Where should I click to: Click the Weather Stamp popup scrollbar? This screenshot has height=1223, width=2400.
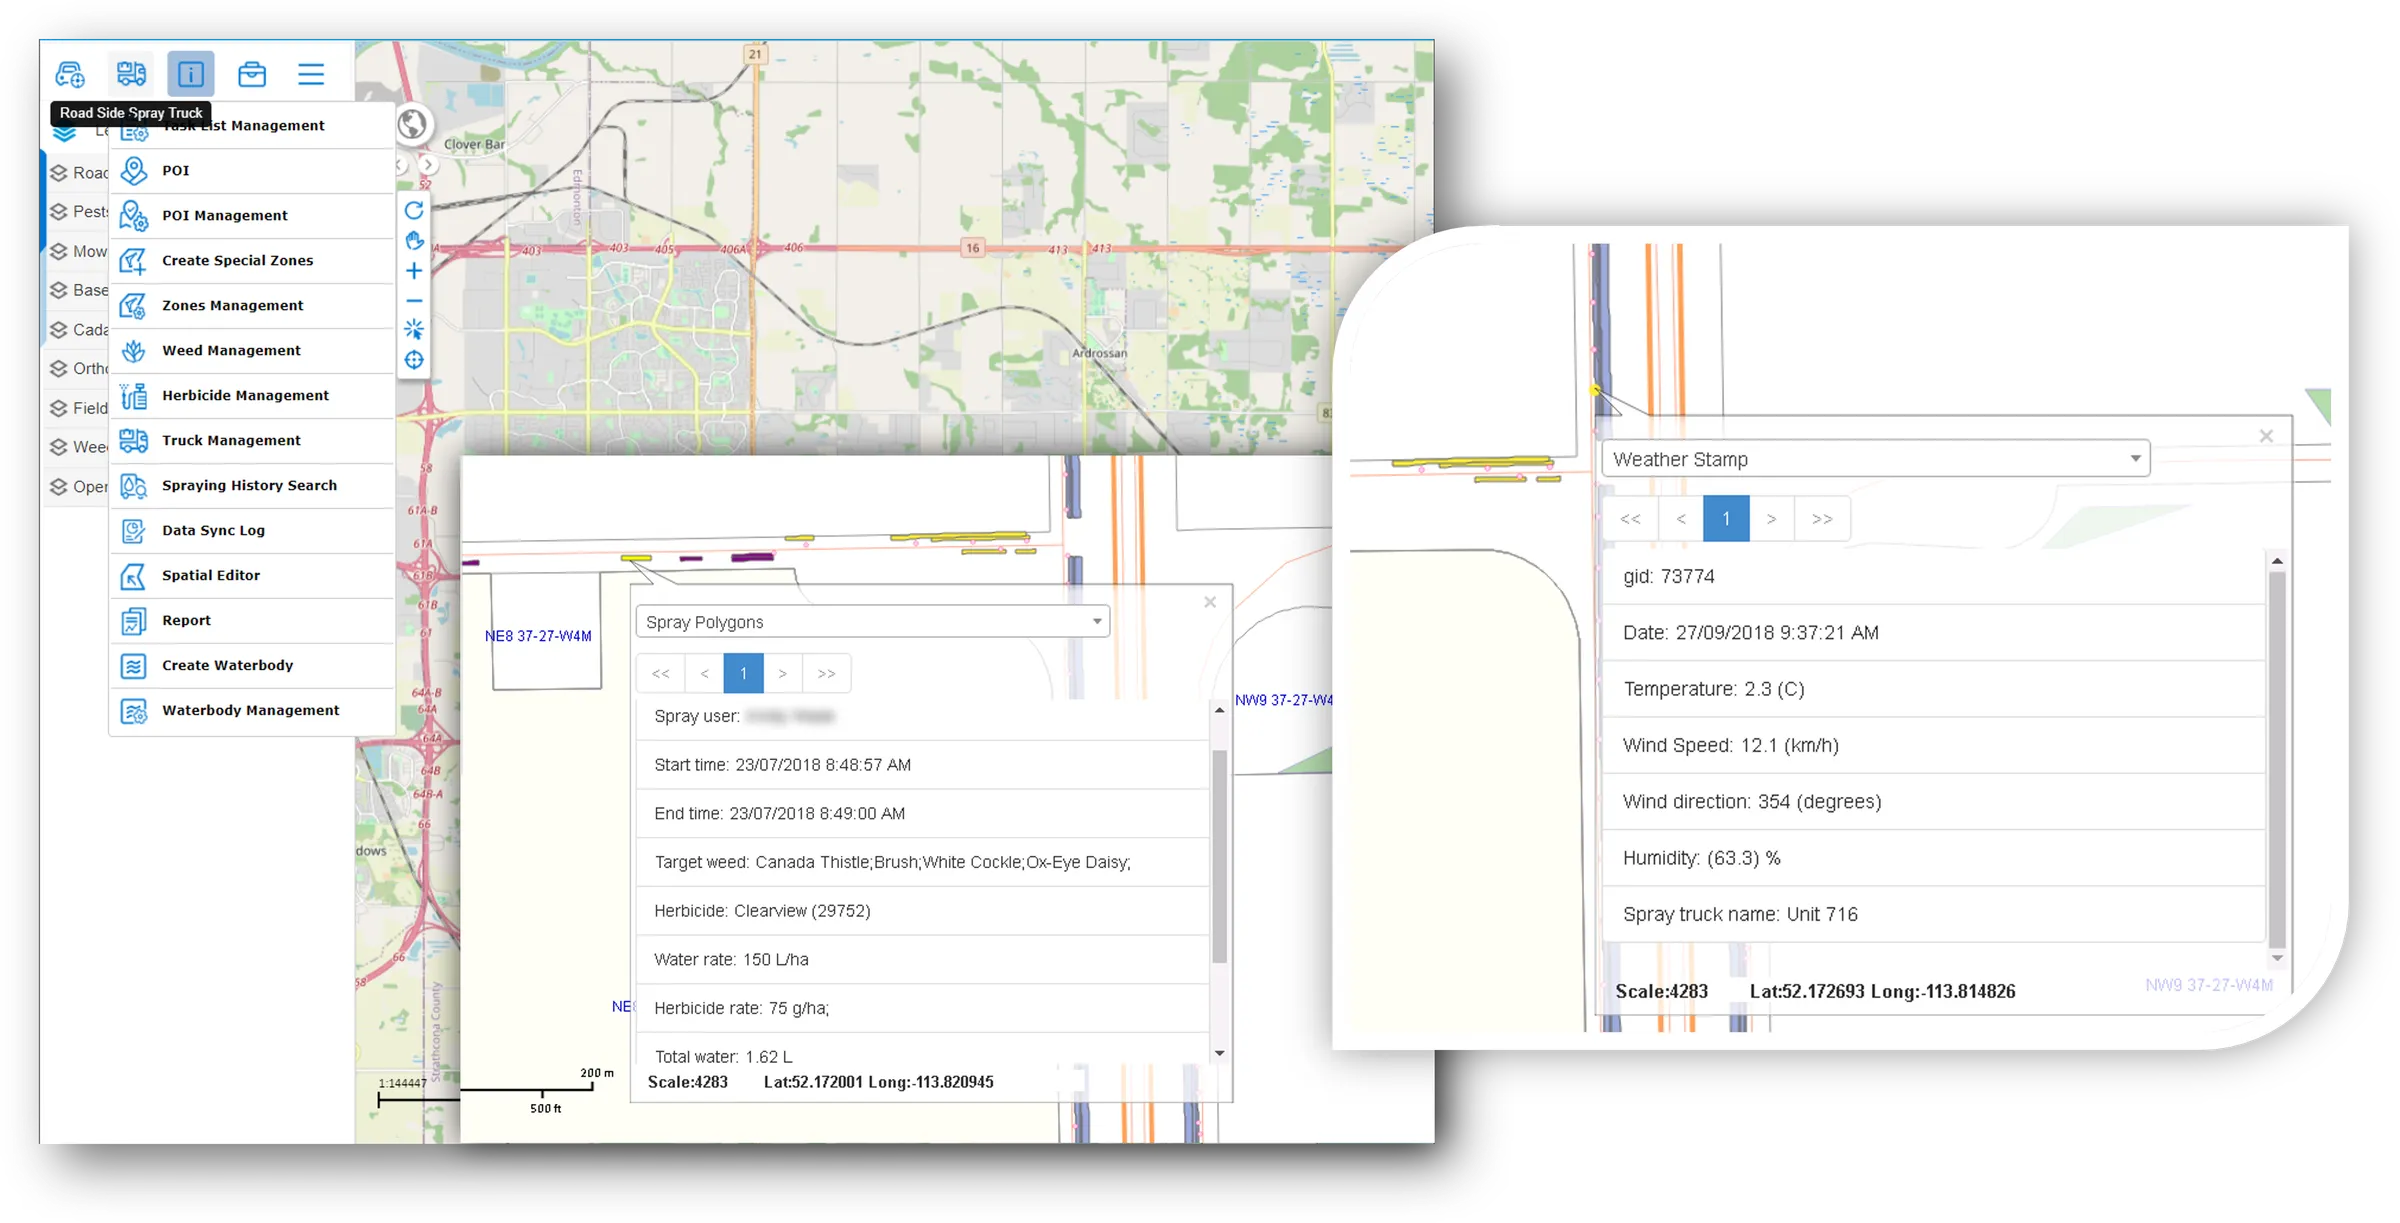[2277, 760]
